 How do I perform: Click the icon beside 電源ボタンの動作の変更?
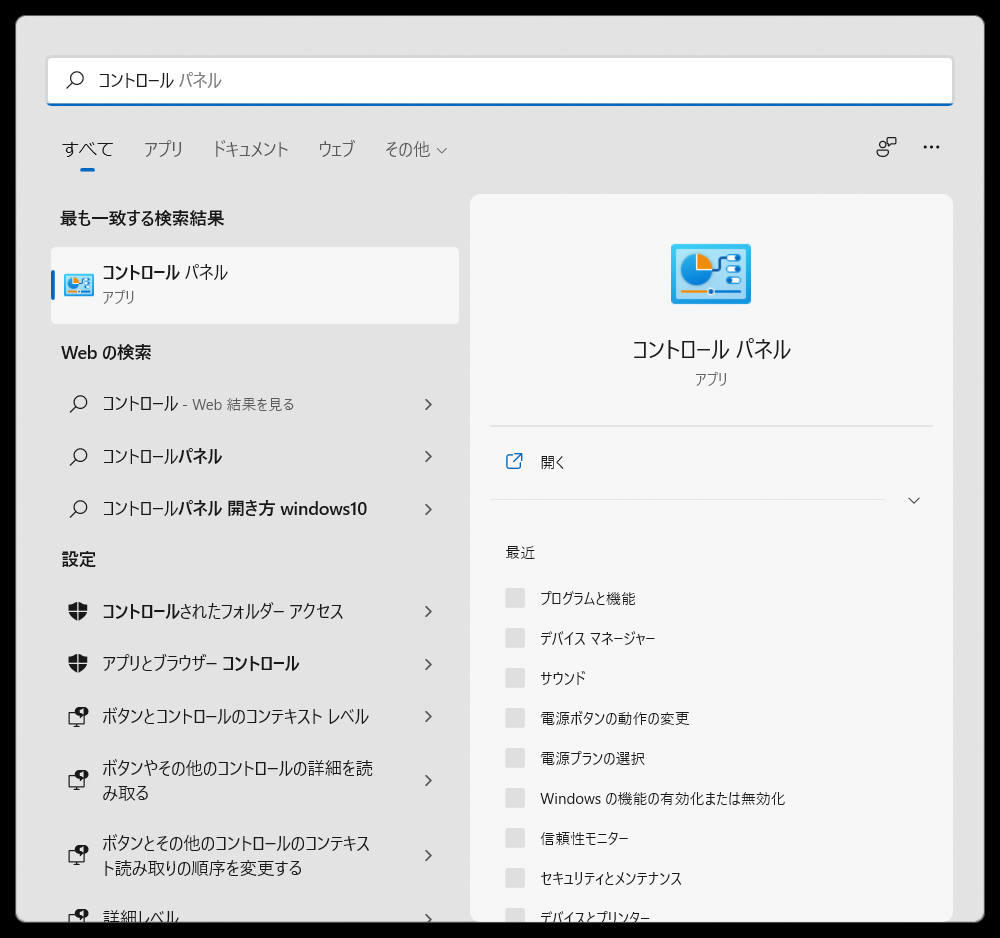(x=515, y=718)
